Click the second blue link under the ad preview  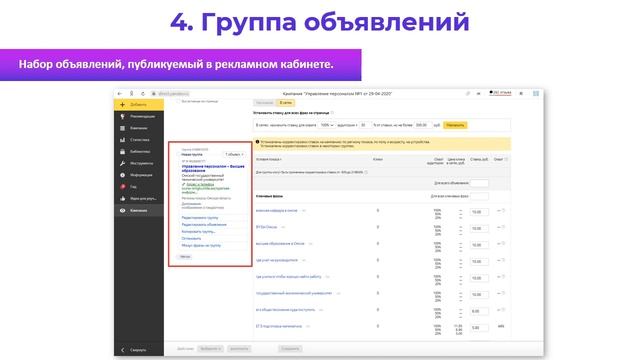204,225
